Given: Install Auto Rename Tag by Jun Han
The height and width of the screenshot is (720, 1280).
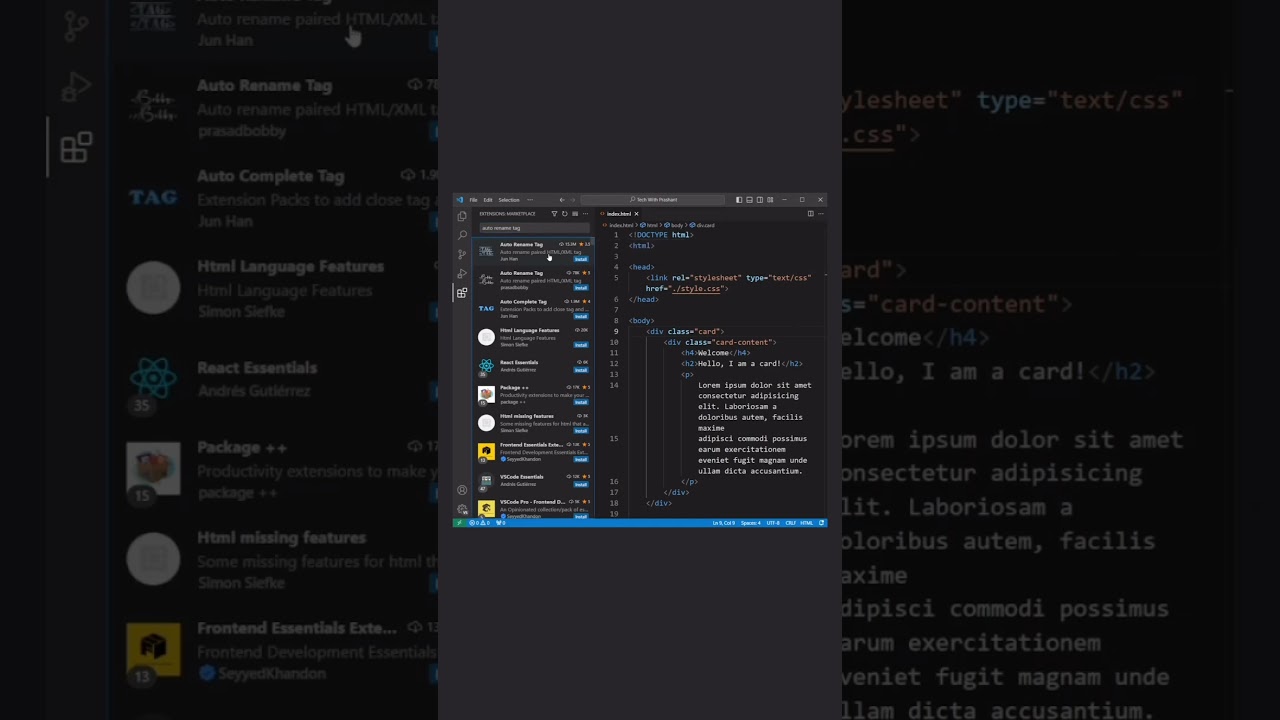Looking at the screenshot, I should [x=581, y=259].
